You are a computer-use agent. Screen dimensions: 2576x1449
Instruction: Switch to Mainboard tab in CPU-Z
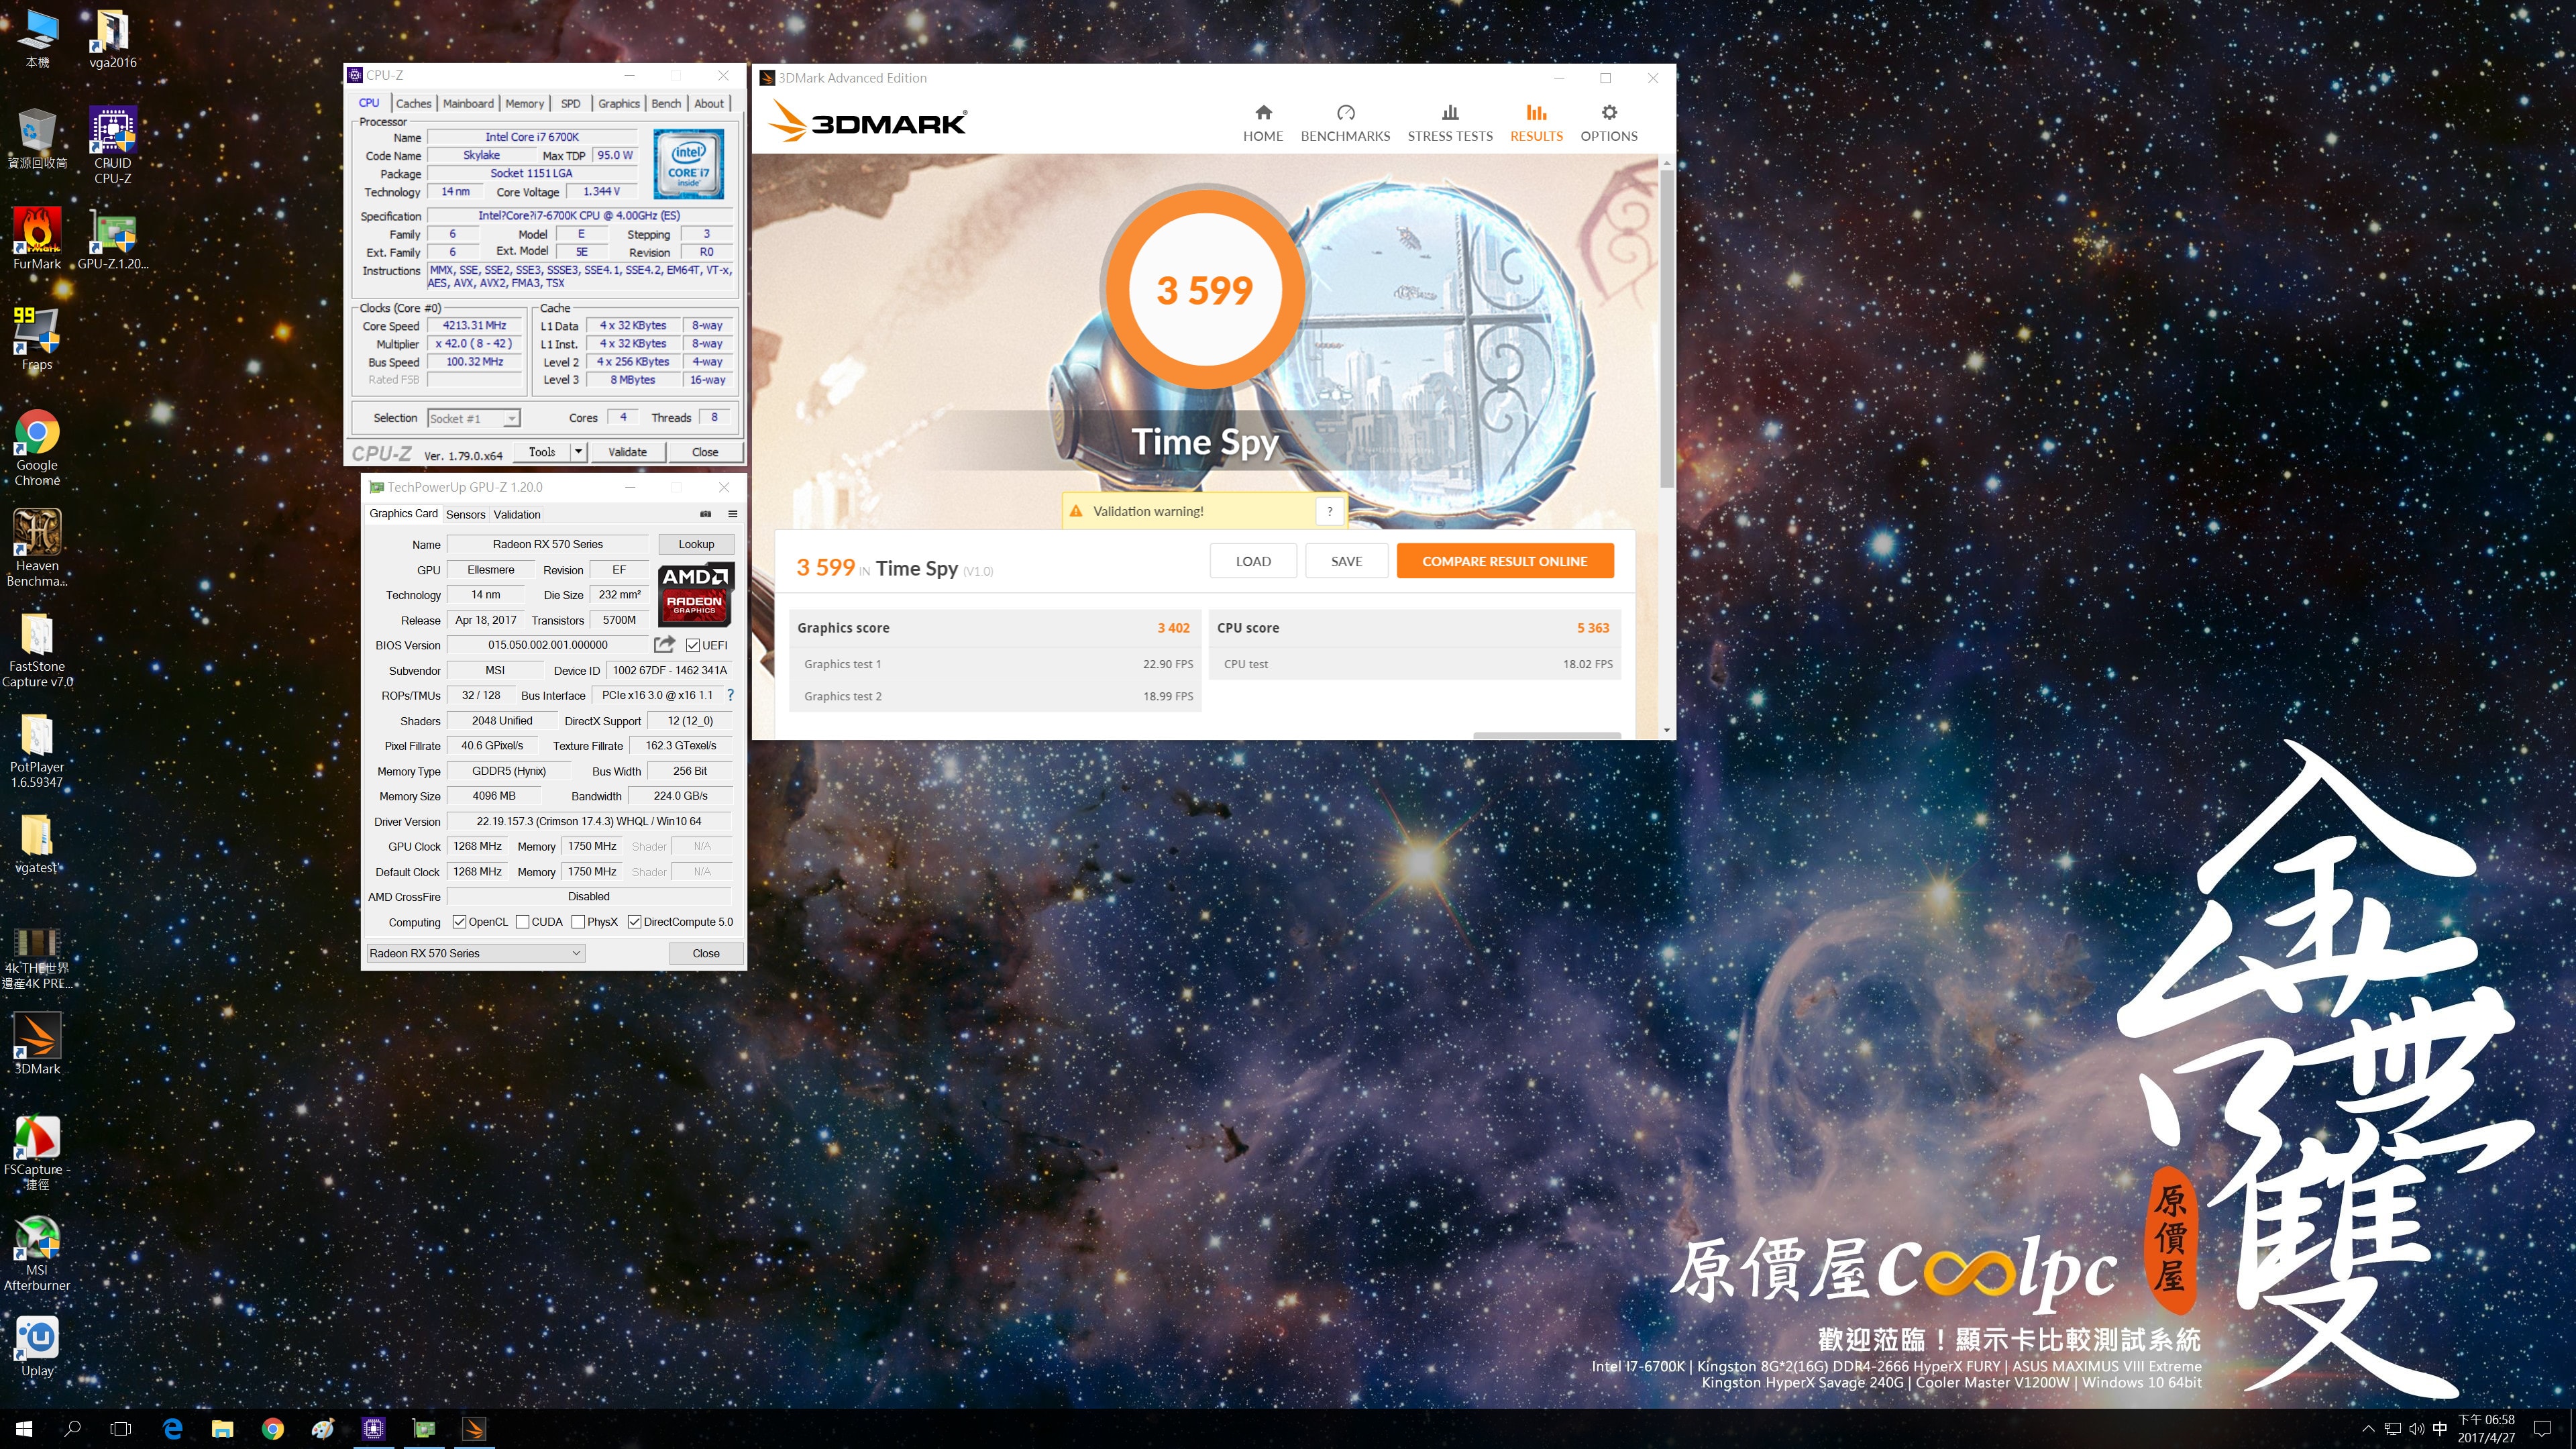(468, 103)
